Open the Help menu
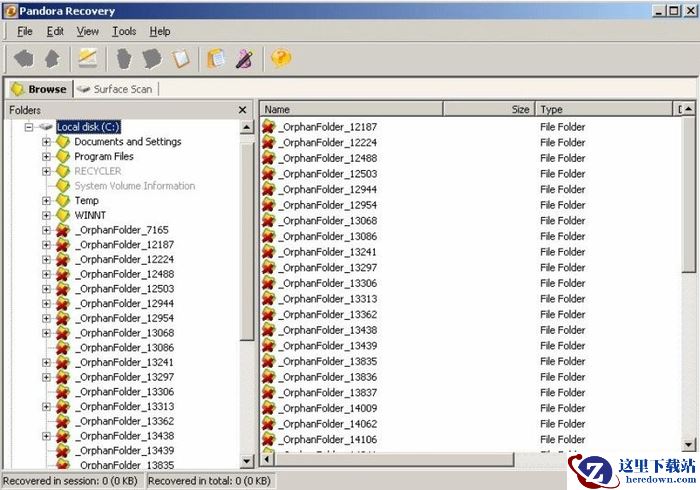The width and height of the screenshot is (700, 490). click(x=159, y=31)
